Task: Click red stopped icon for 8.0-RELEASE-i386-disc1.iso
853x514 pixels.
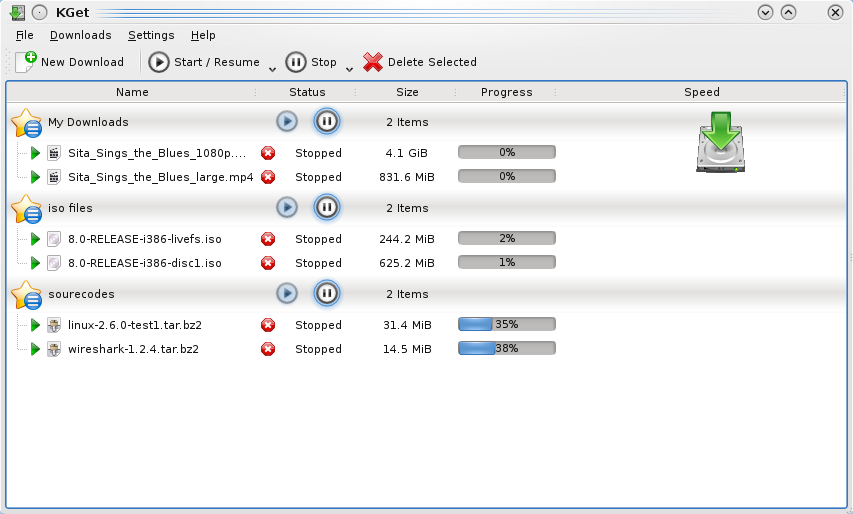Action: click(x=268, y=263)
